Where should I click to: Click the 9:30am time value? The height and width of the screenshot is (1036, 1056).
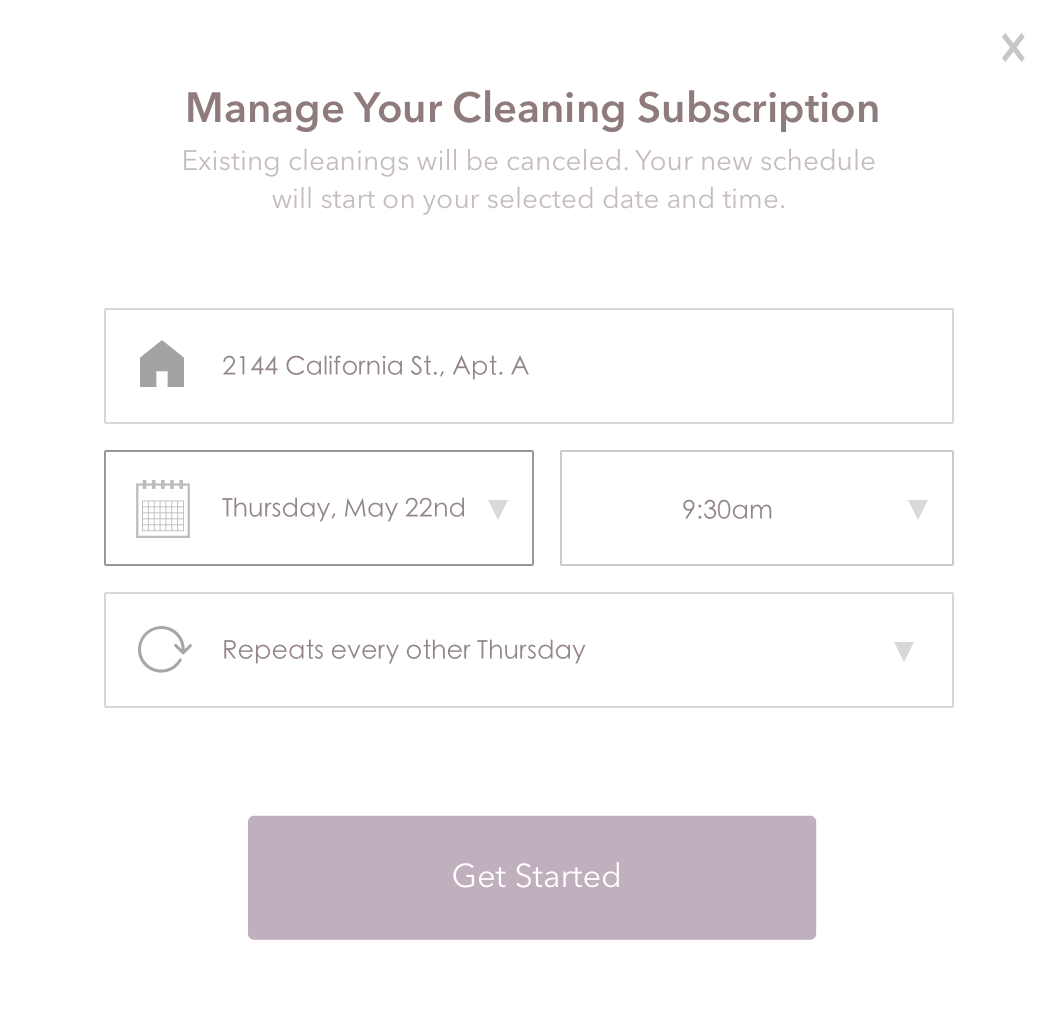point(727,510)
